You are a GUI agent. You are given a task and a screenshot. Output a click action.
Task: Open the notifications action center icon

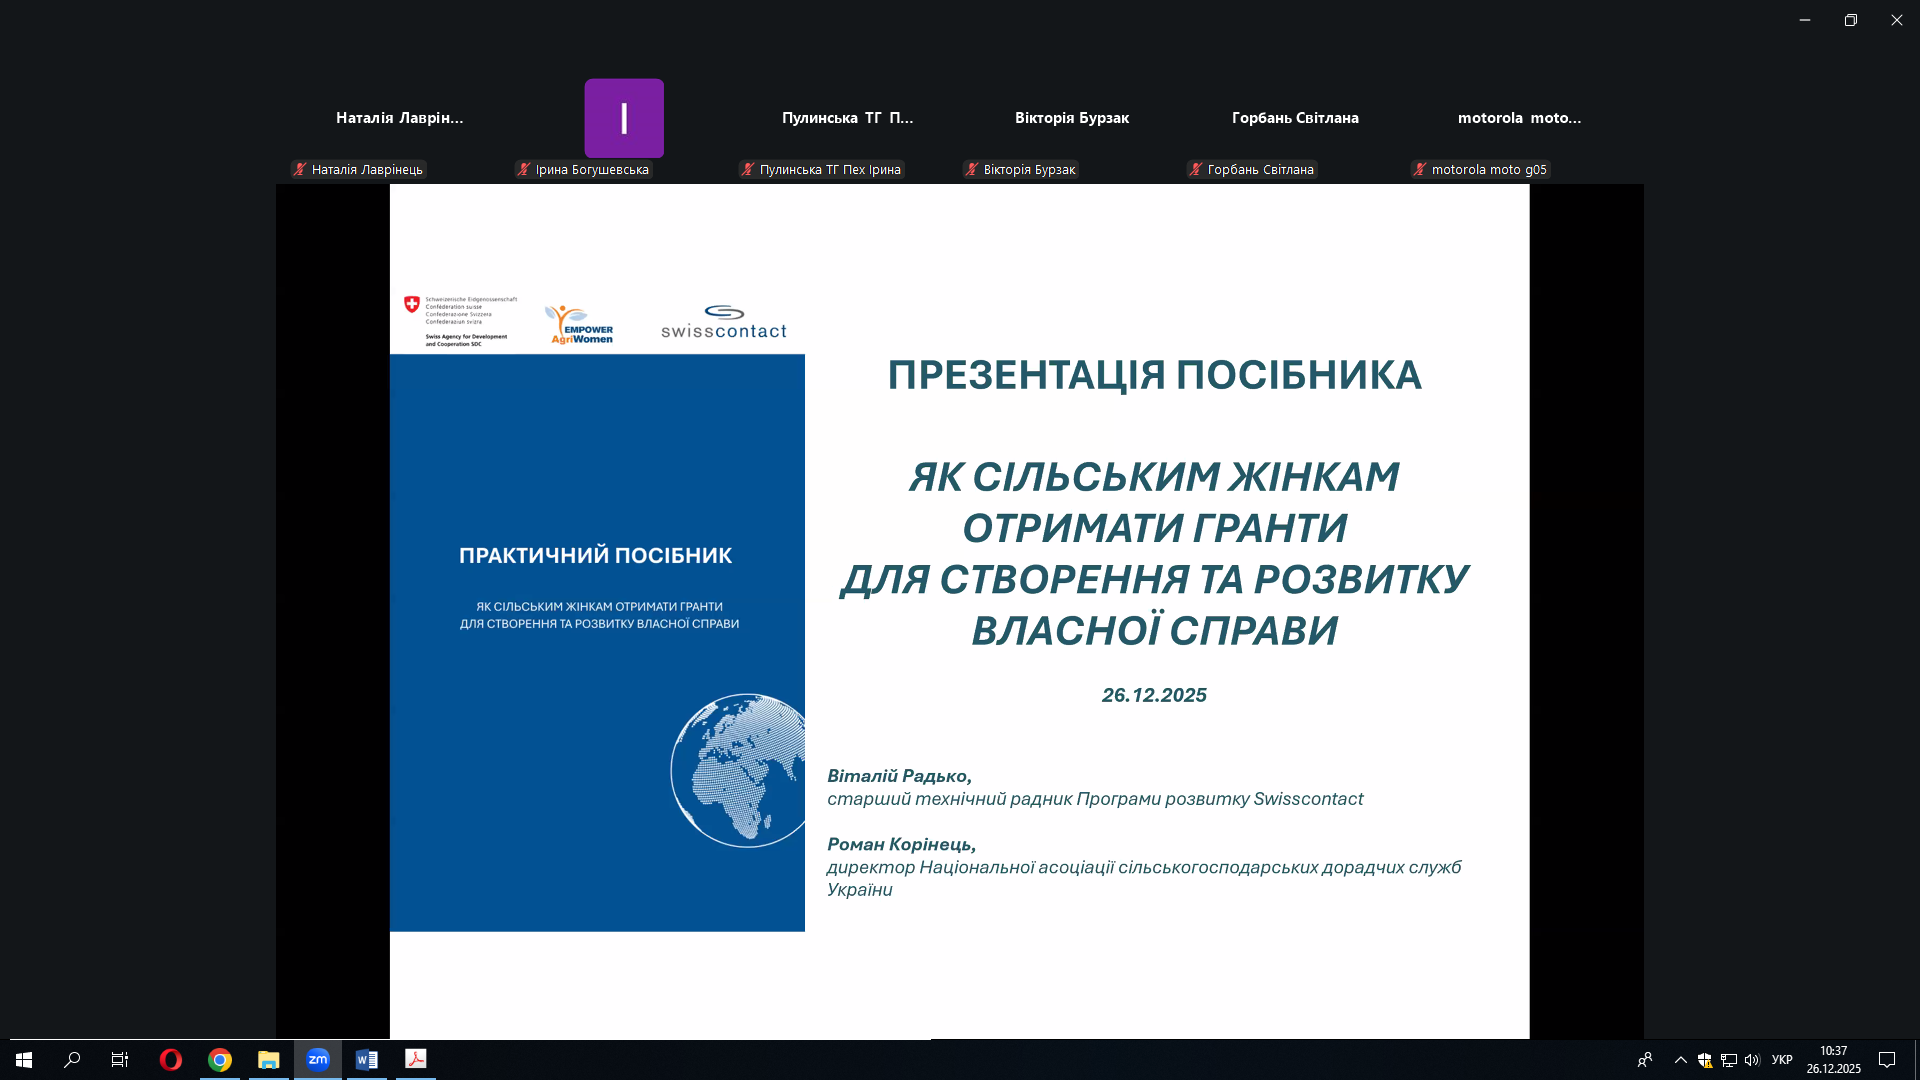pos(1887,1060)
